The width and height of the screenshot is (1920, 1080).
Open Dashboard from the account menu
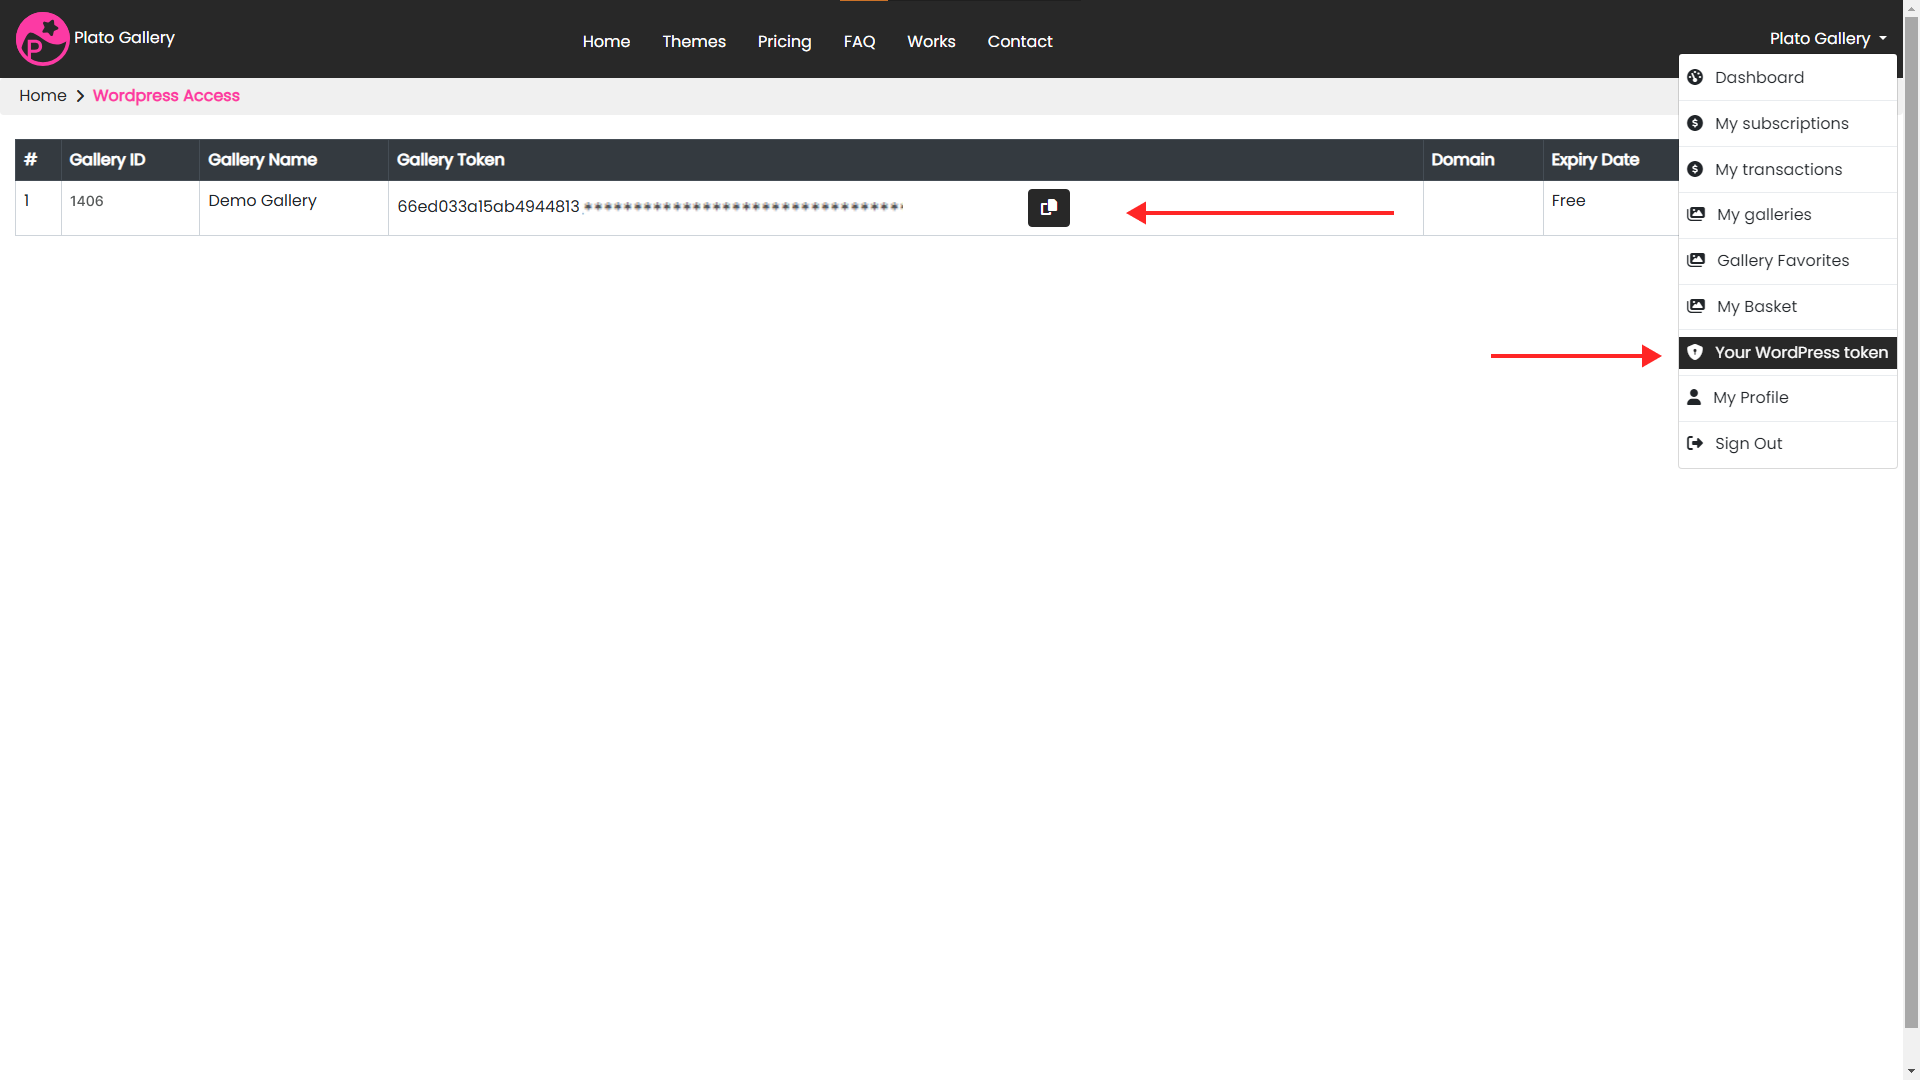1788,77
